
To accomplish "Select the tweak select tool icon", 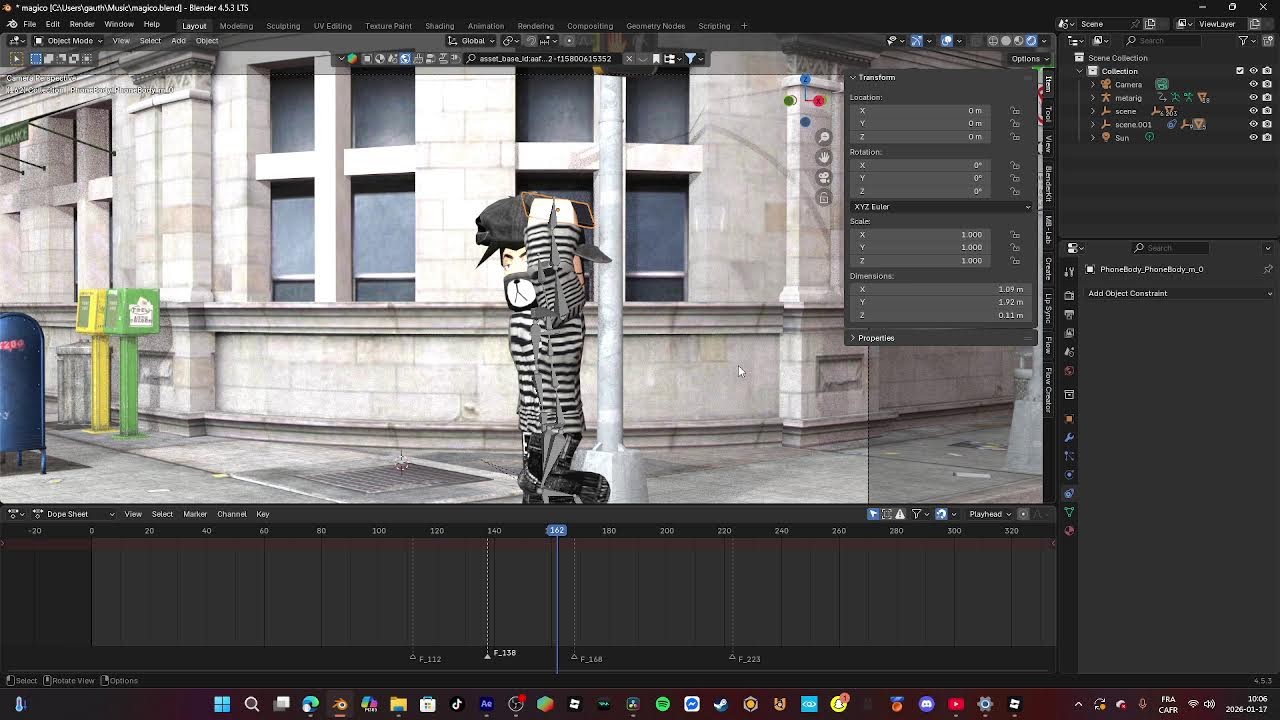I will click(x=16, y=58).
